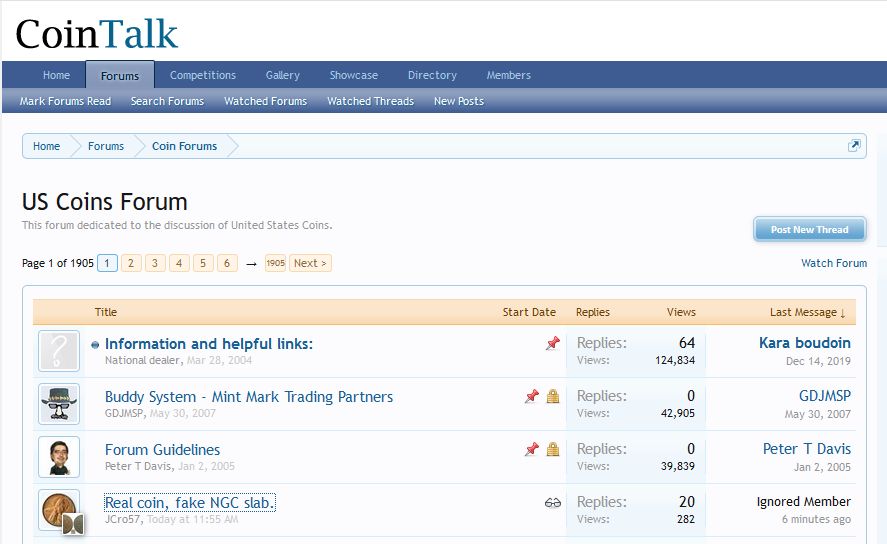The height and width of the screenshot is (544, 887).
Task: Select Mark Forums Read in the sub-navigation
Action: click(65, 101)
